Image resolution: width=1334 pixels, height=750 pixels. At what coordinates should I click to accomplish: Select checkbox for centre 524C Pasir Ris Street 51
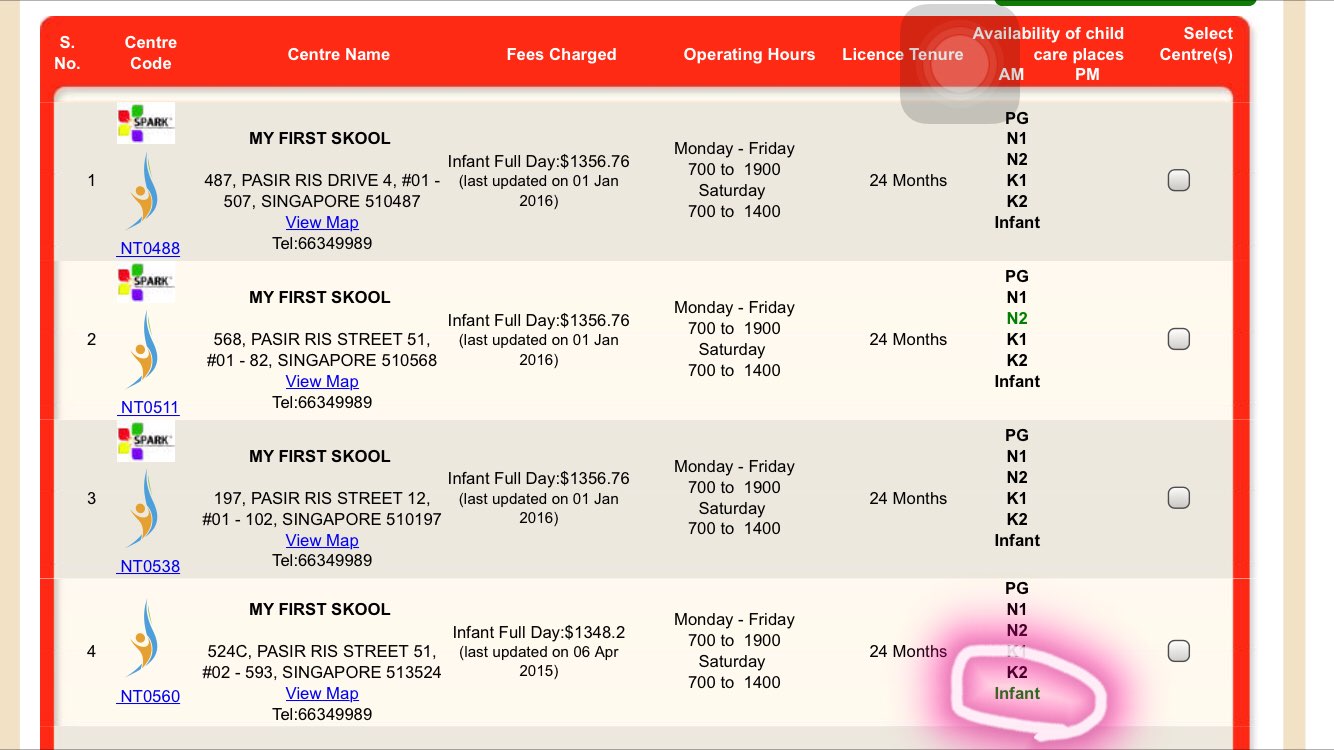click(x=1179, y=651)
